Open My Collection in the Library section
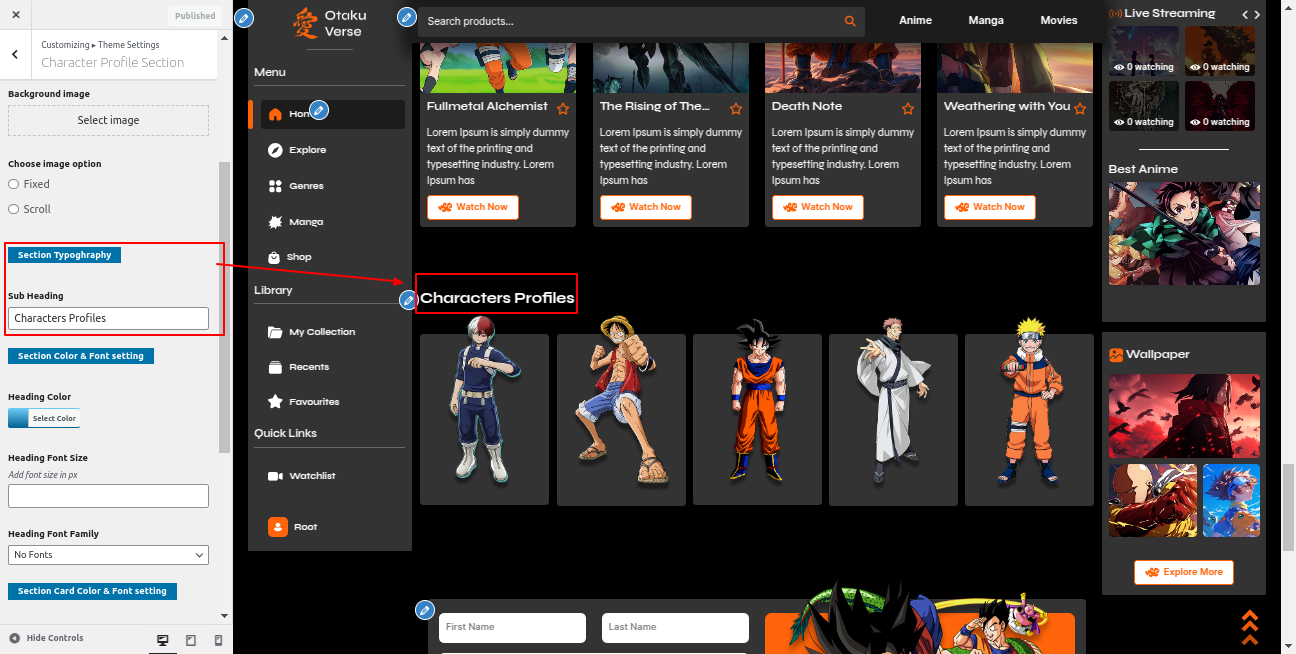The width and height of the screenshot is (1296, 654). coord(321,332)
